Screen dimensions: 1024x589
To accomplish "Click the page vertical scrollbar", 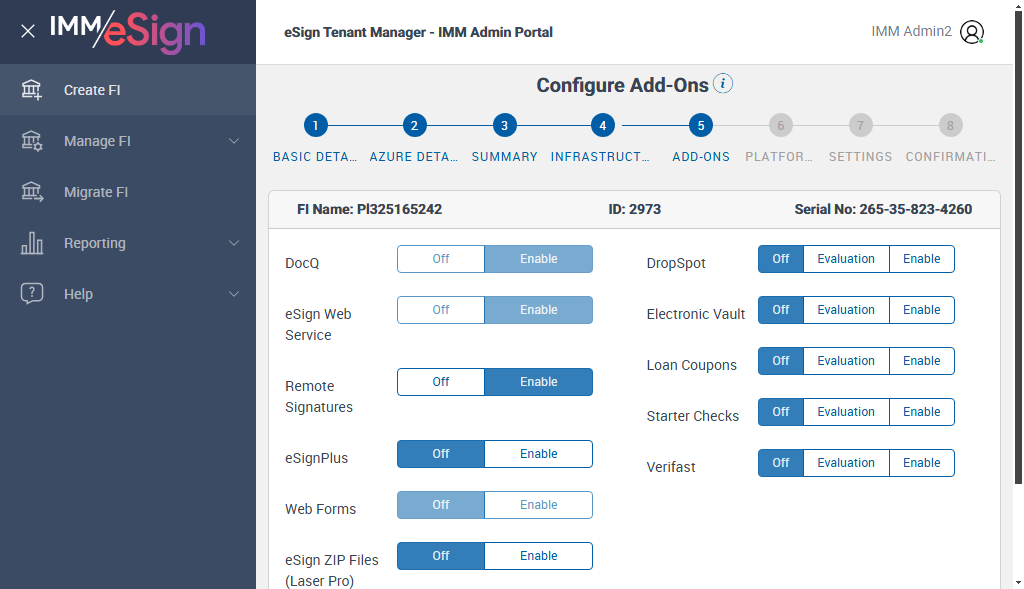I will 1018,248.
